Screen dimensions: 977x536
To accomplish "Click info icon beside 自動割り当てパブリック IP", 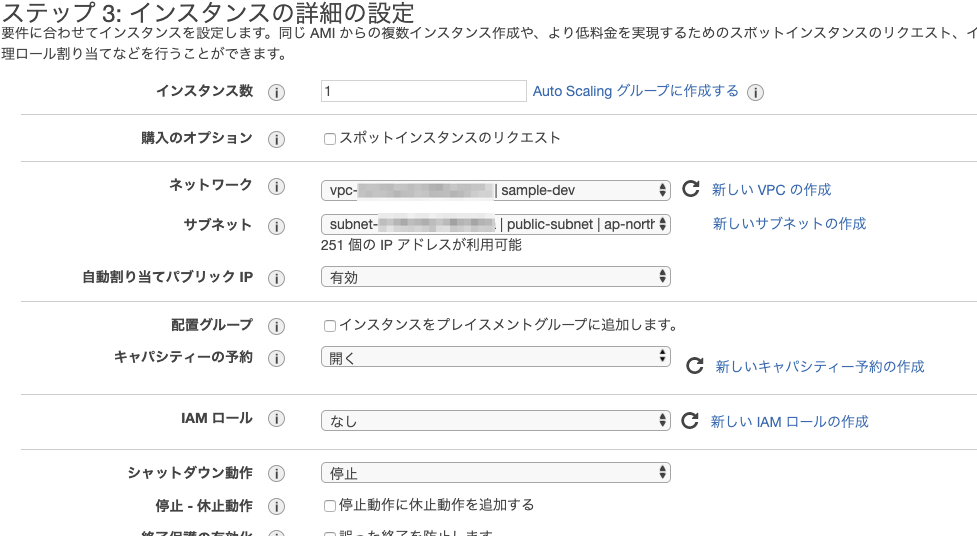I will point(277,279).
